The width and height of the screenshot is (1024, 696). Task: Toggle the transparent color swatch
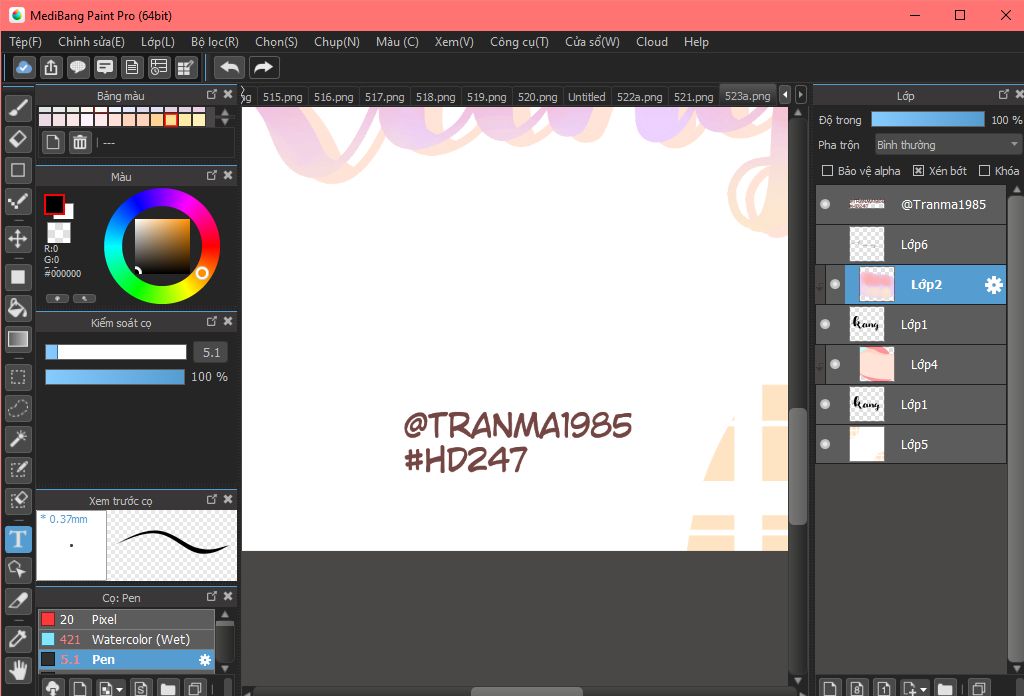tap(59, 232)
